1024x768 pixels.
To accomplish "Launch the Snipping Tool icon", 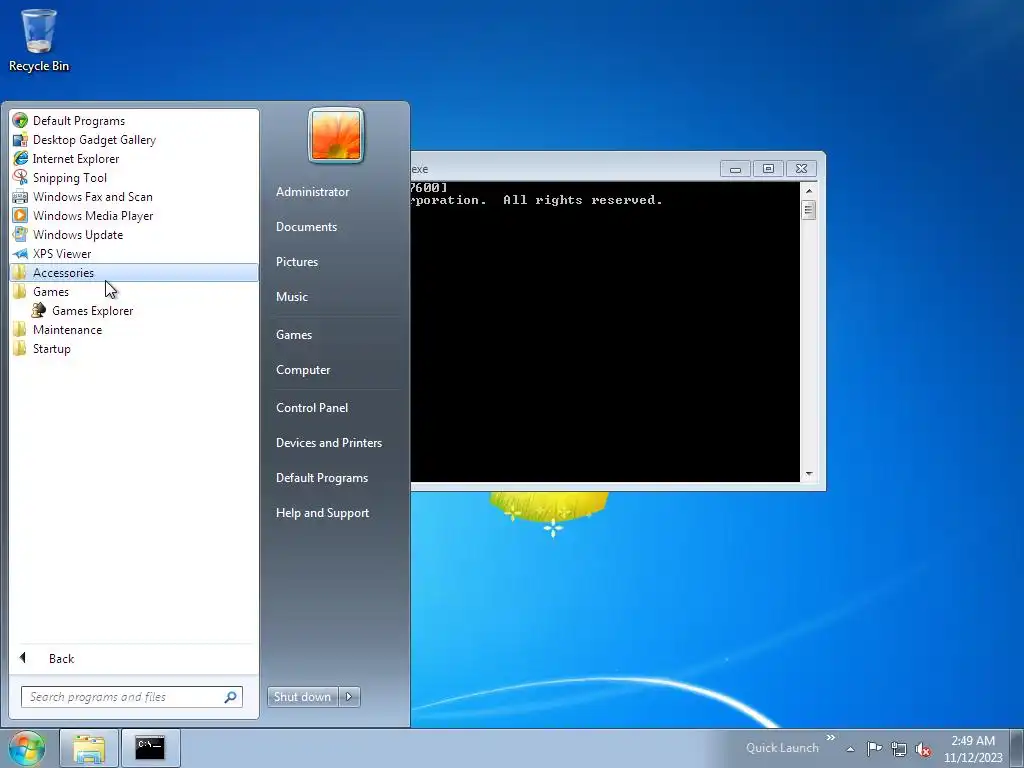I will coord(20,178).
